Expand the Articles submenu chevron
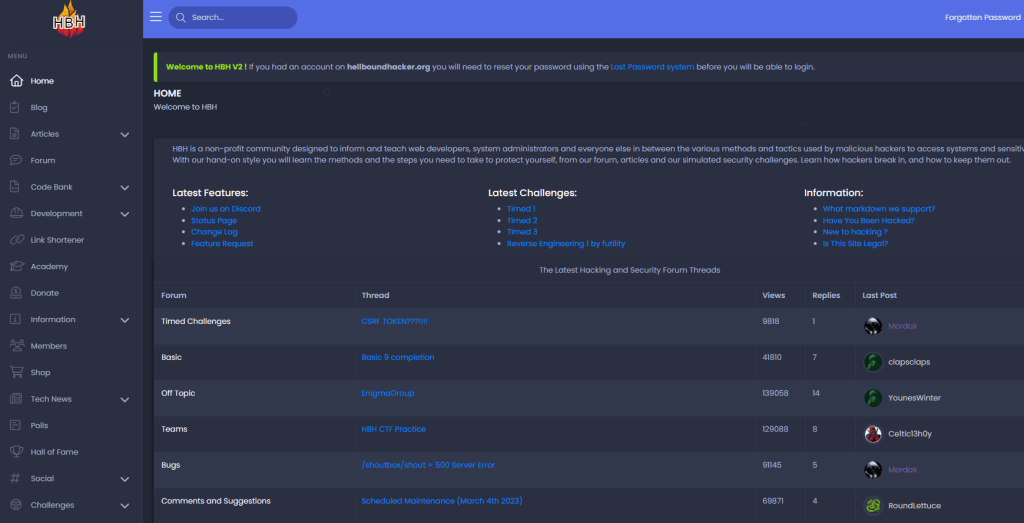1024x523 pixels. point(125,134)
